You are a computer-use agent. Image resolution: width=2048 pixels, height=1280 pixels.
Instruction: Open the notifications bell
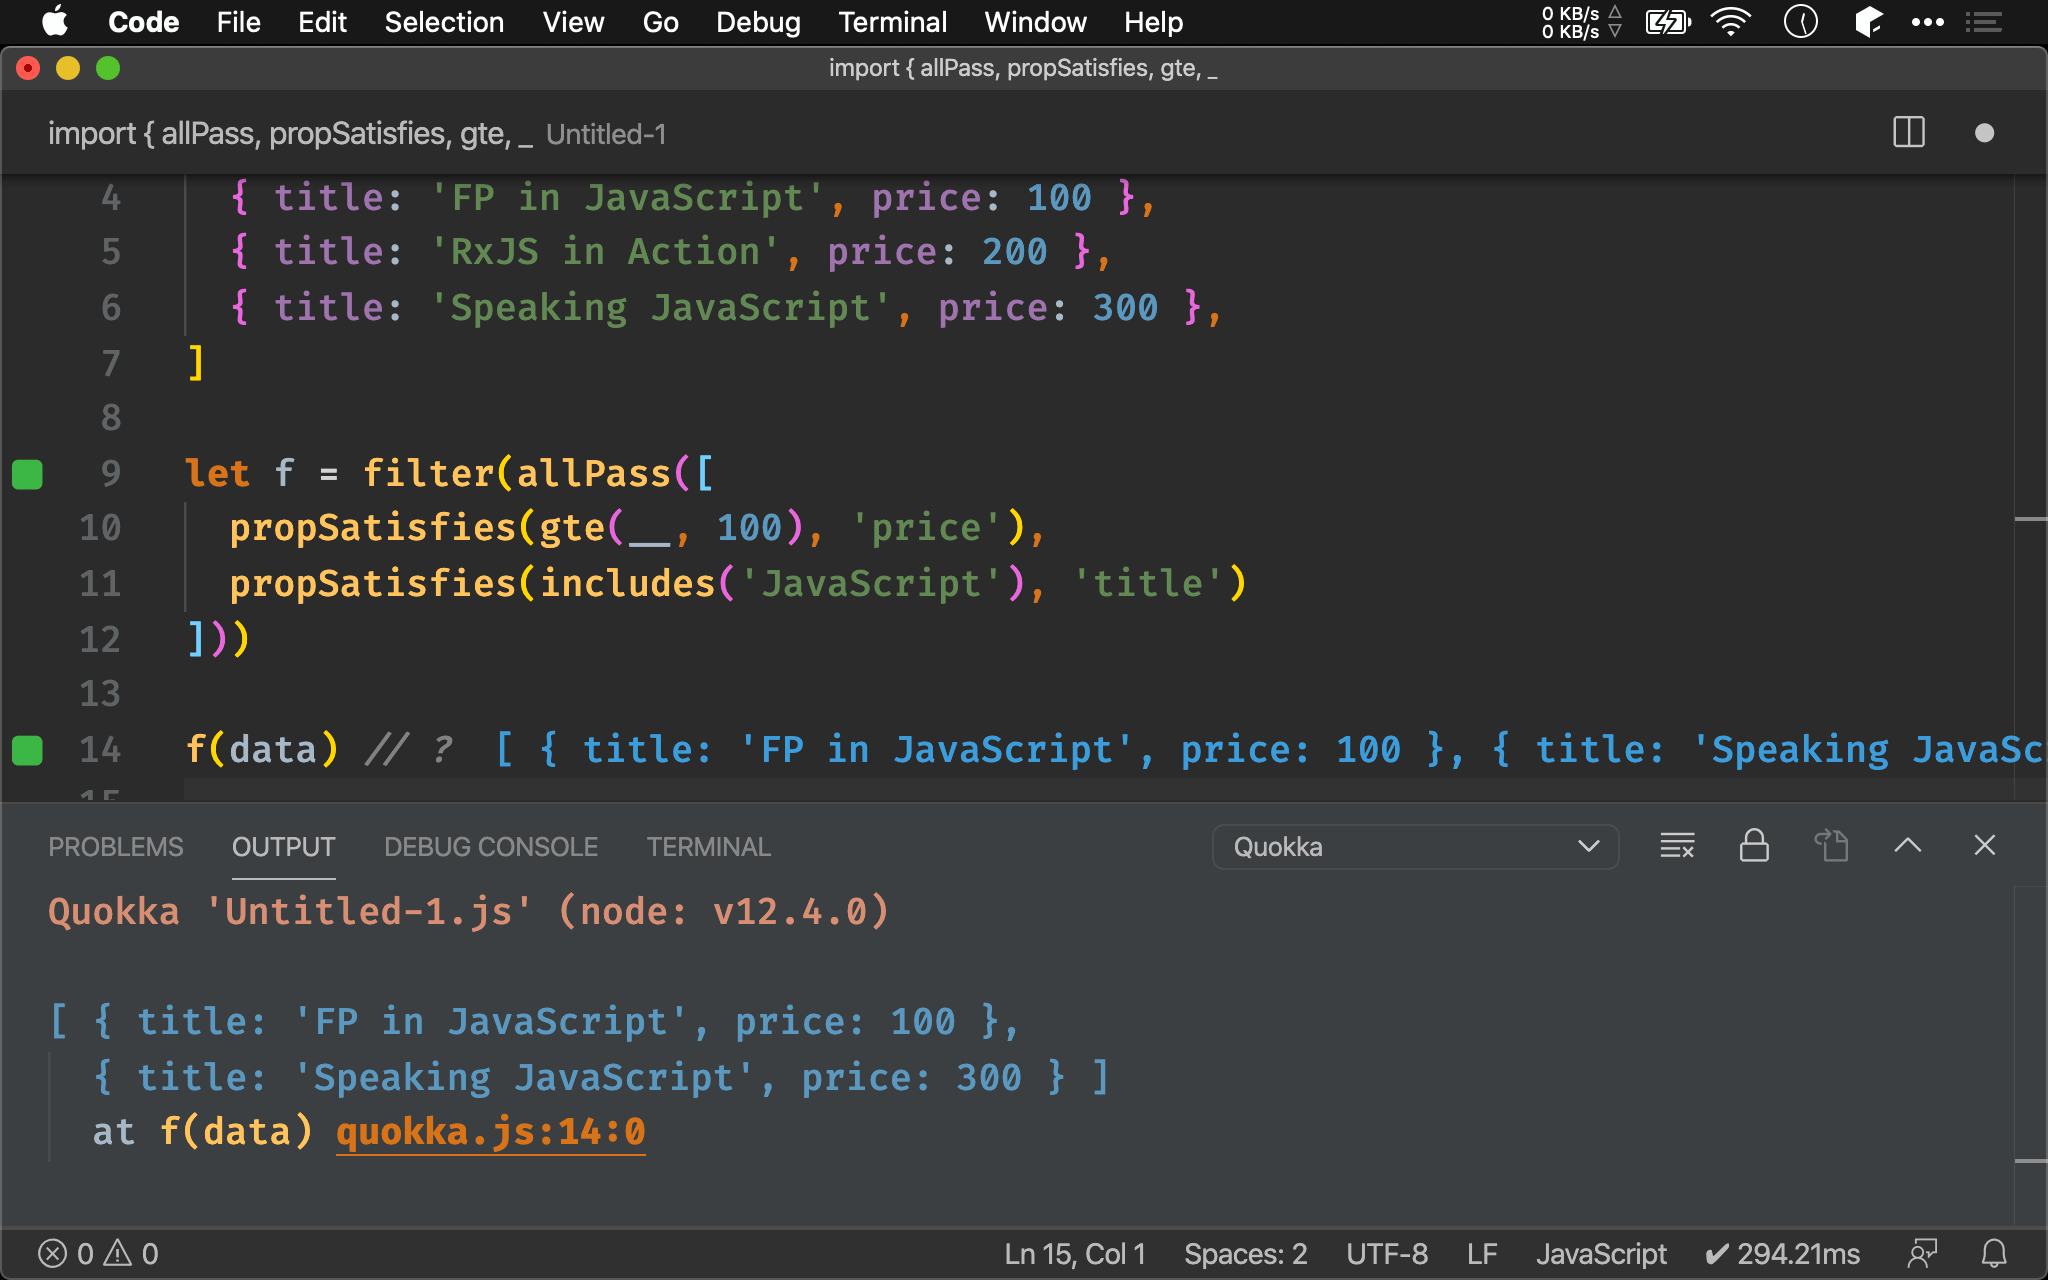click(1994, 1254)
